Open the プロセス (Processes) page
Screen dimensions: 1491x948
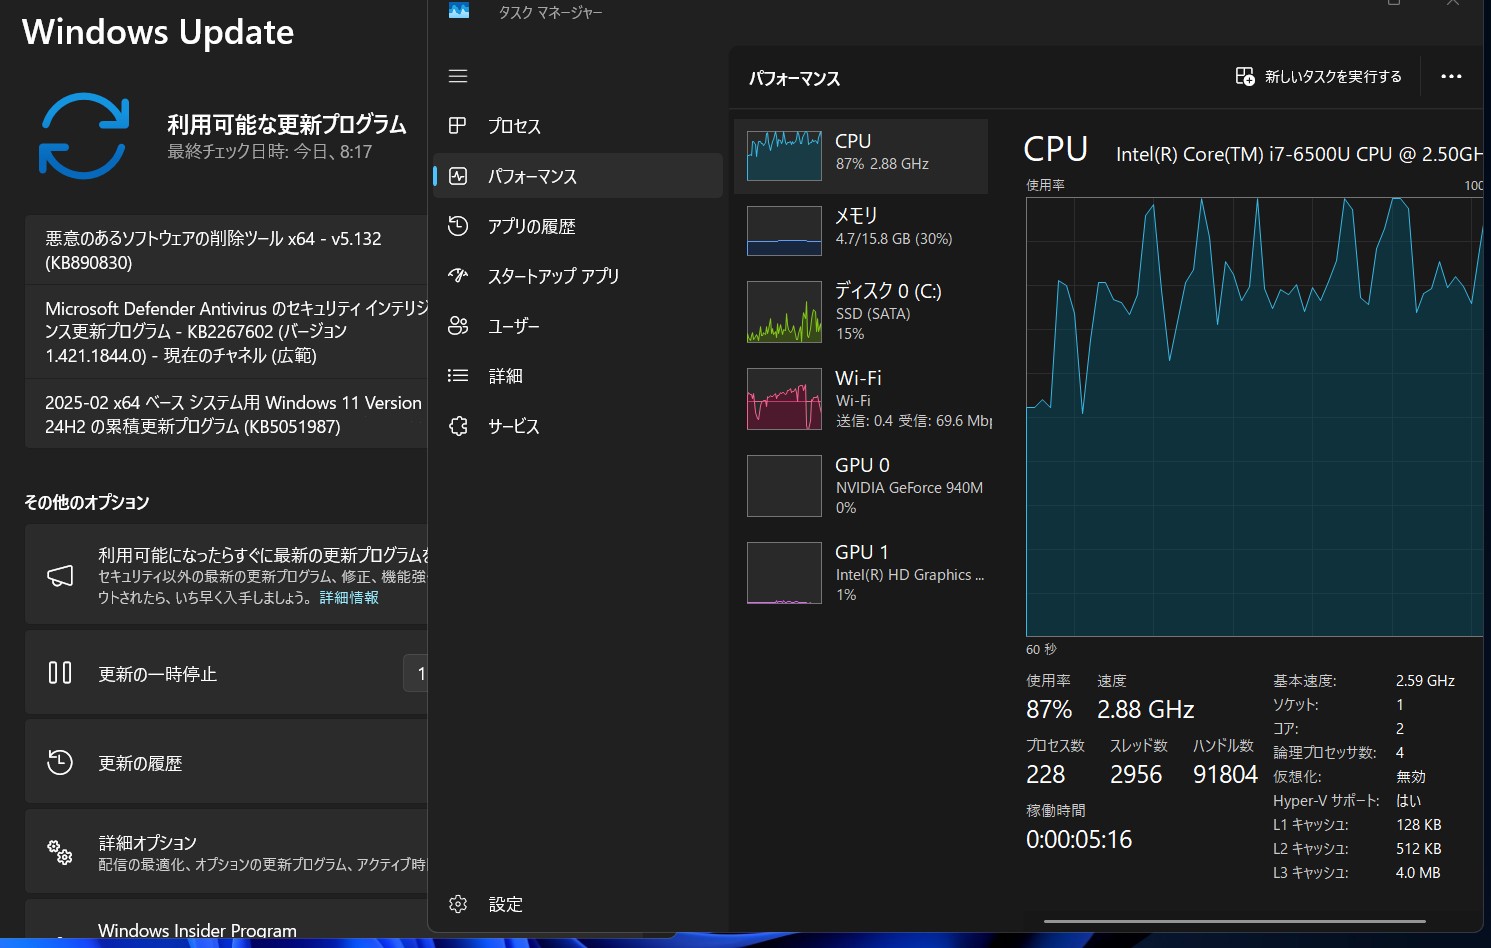click(x=514, y=126)
